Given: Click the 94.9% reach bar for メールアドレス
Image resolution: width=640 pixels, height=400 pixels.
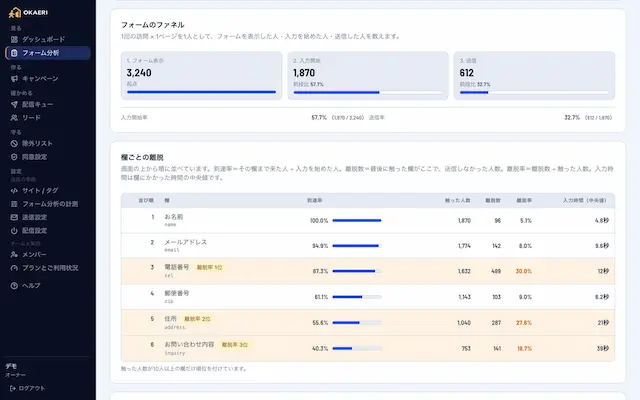Looking at the screenshot, I should click(x=357, y=246).
